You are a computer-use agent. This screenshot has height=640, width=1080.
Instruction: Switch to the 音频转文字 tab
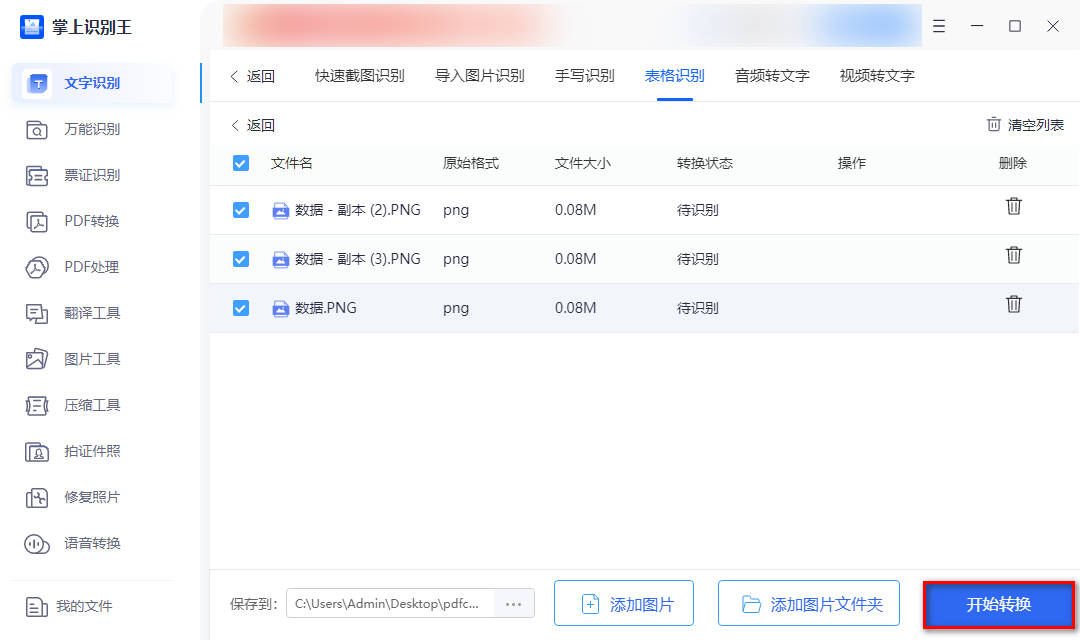(772, 76)
